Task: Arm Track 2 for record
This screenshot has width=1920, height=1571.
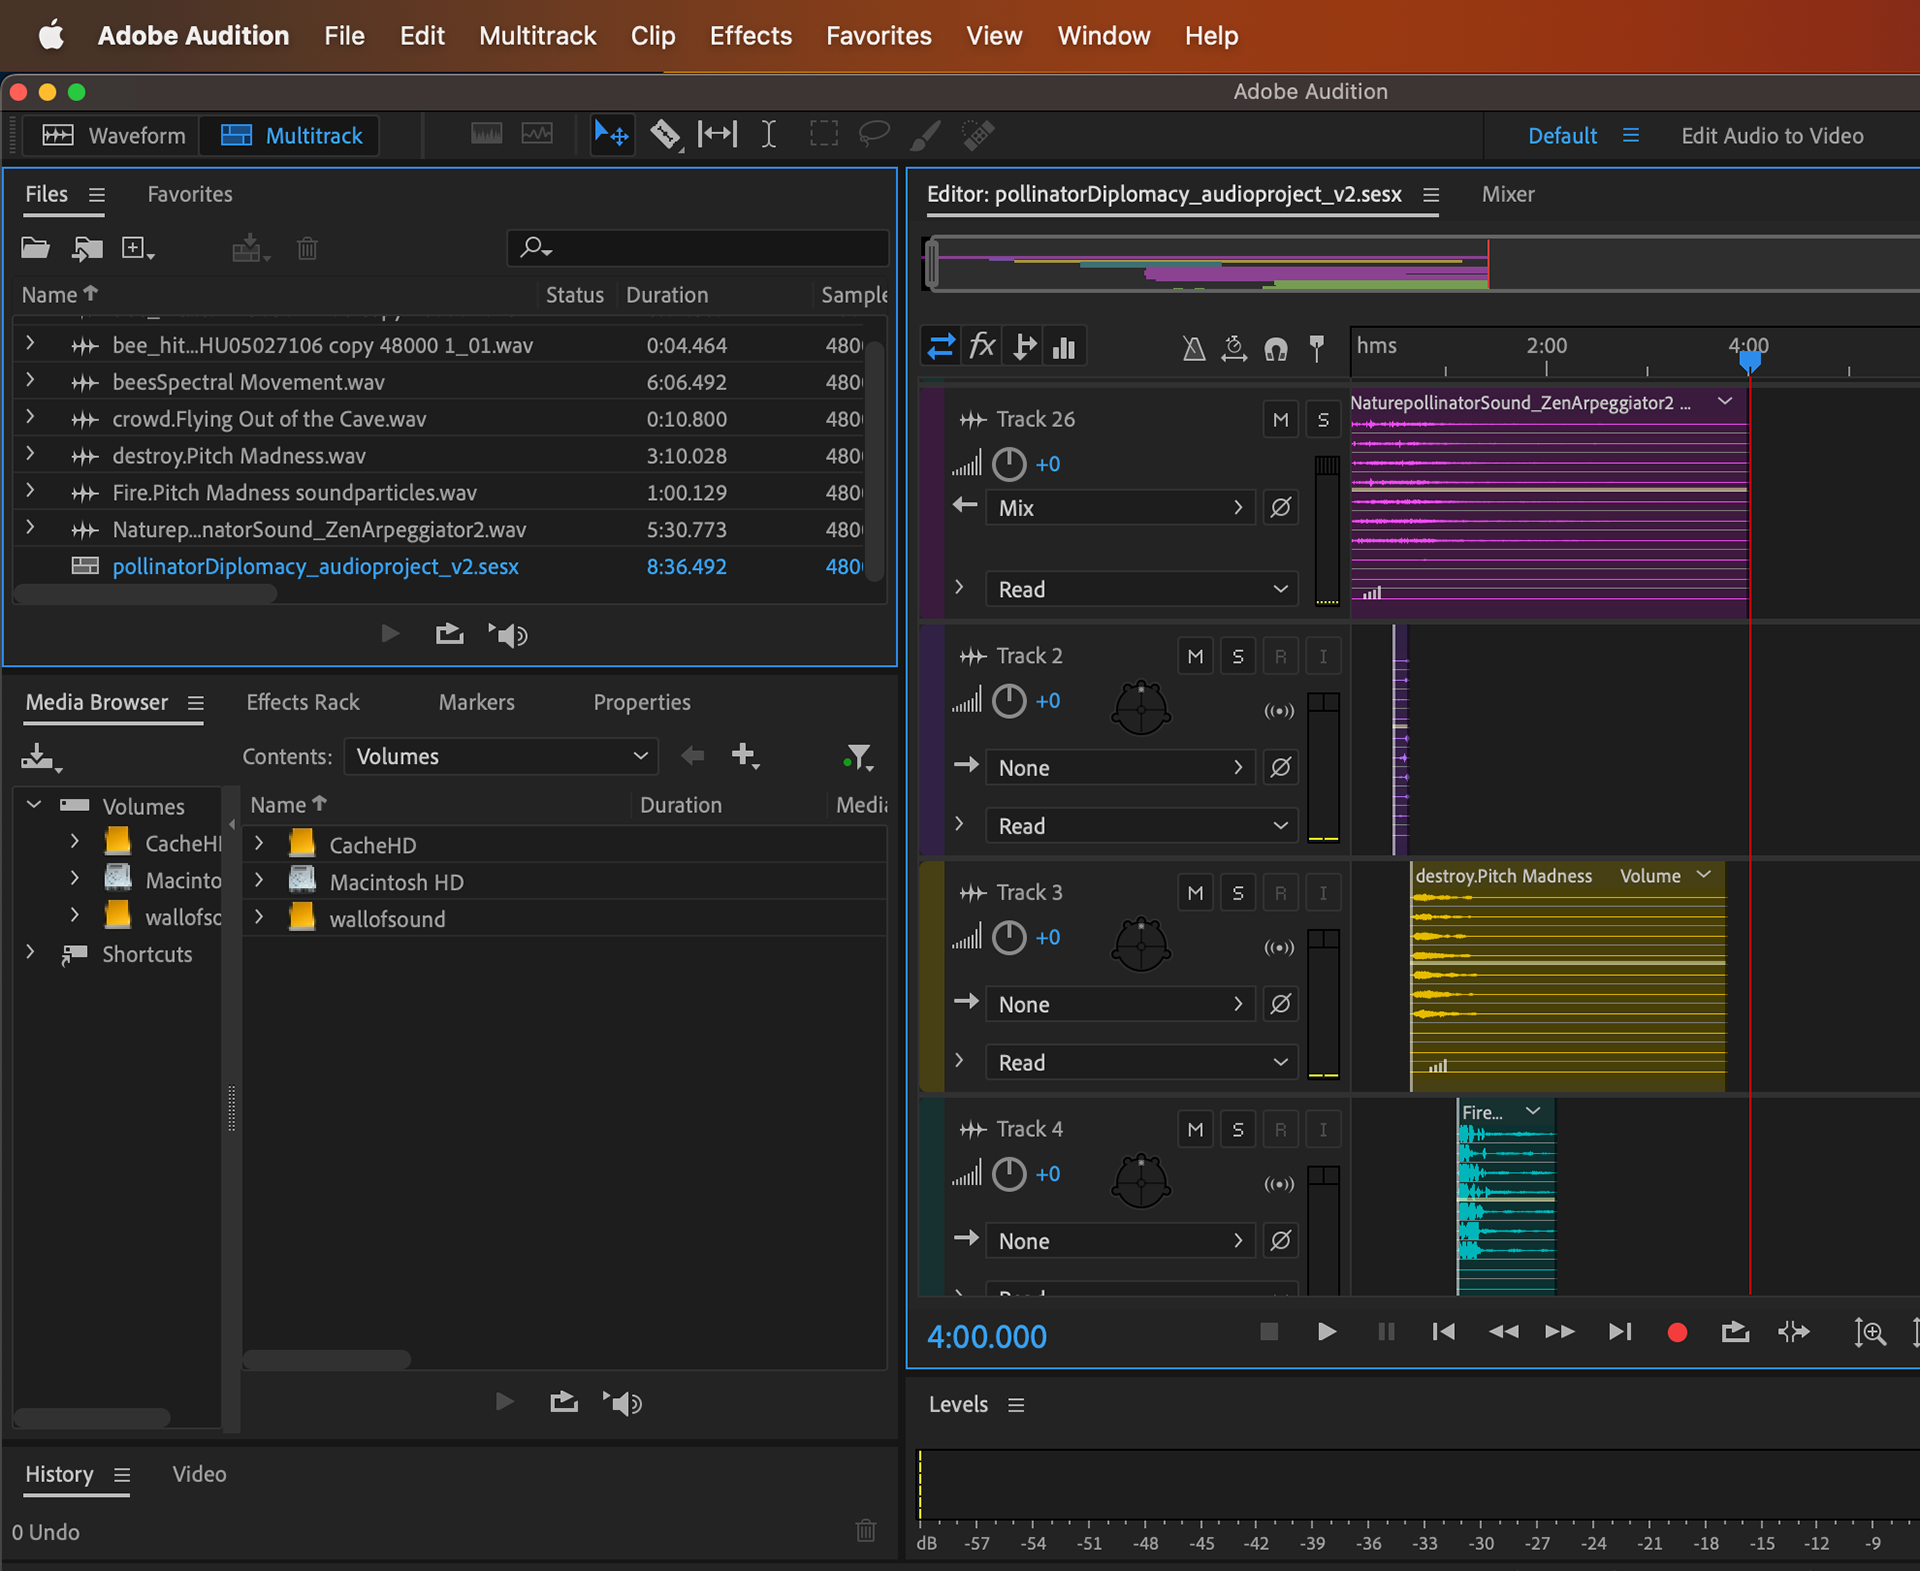Action: click(1280, 657)
